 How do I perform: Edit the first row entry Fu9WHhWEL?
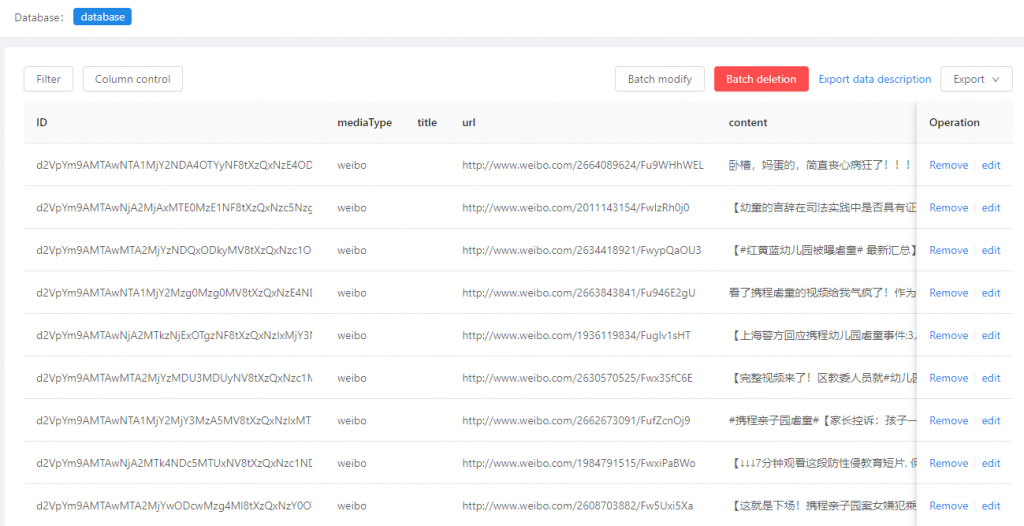[x=990, y=165]
